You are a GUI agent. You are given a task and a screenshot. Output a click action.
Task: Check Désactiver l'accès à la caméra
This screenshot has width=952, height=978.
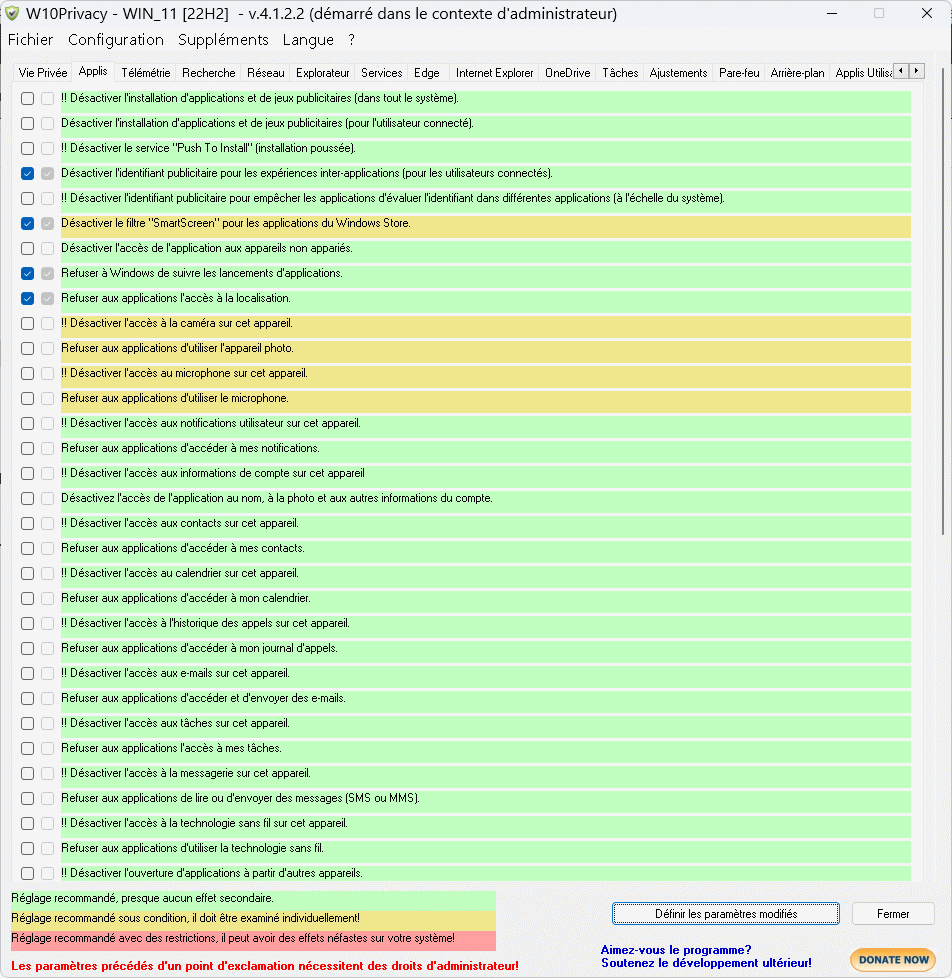point(27,323)
